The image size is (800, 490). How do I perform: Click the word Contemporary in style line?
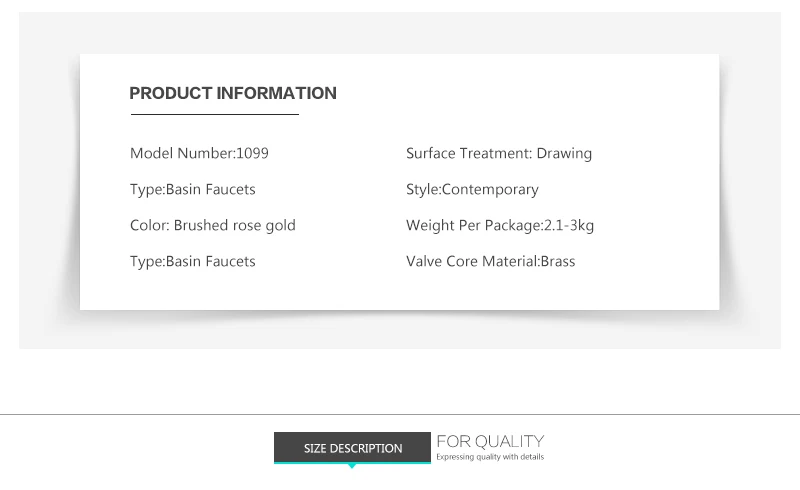pos(490,189)
